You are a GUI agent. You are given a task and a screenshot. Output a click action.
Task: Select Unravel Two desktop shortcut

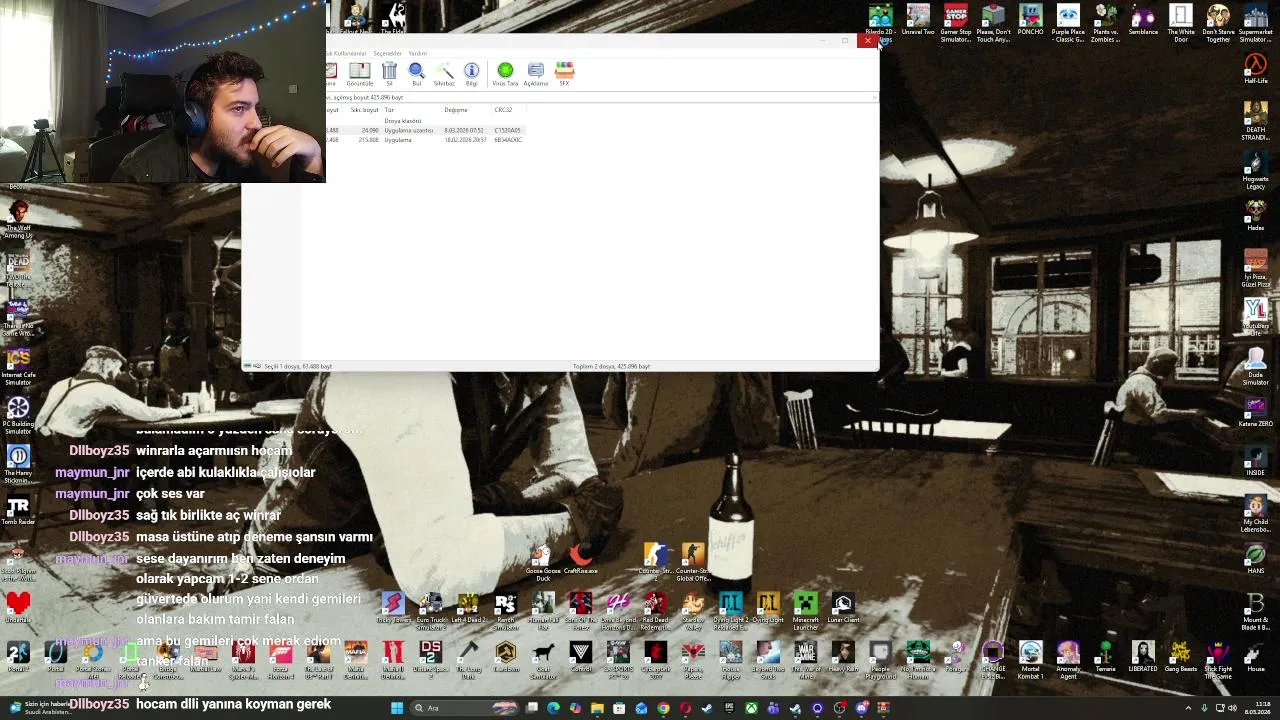(x=918, y=23)
